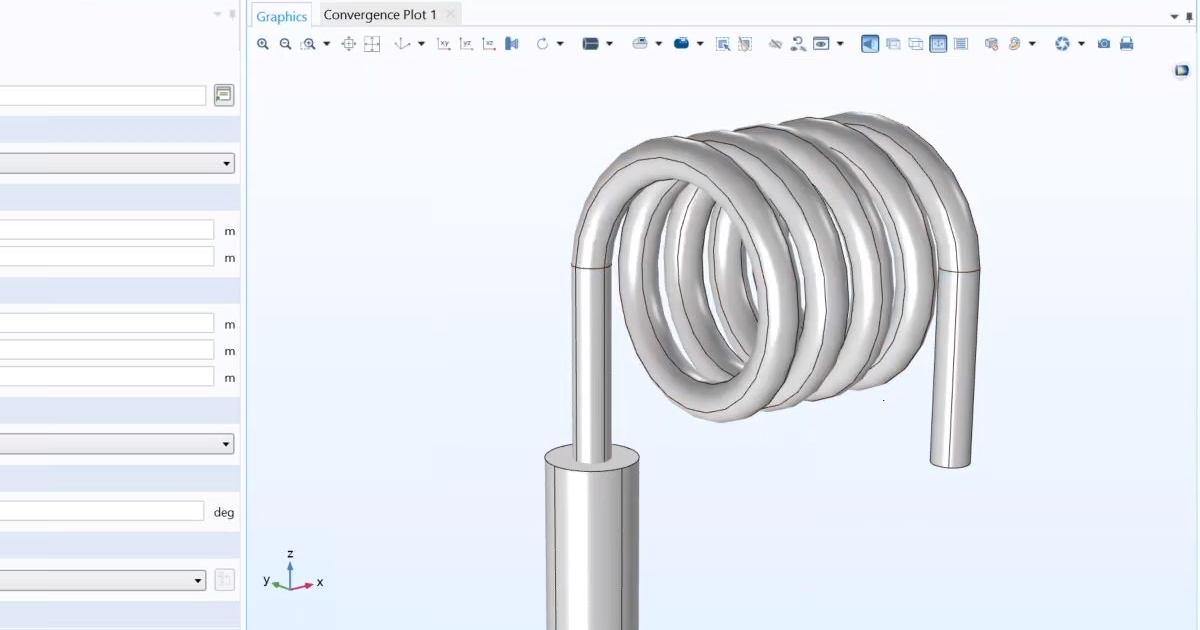This screenshot has height=630, width=1200.
Task: Switch to the YZ view
Action: (465, 44)
